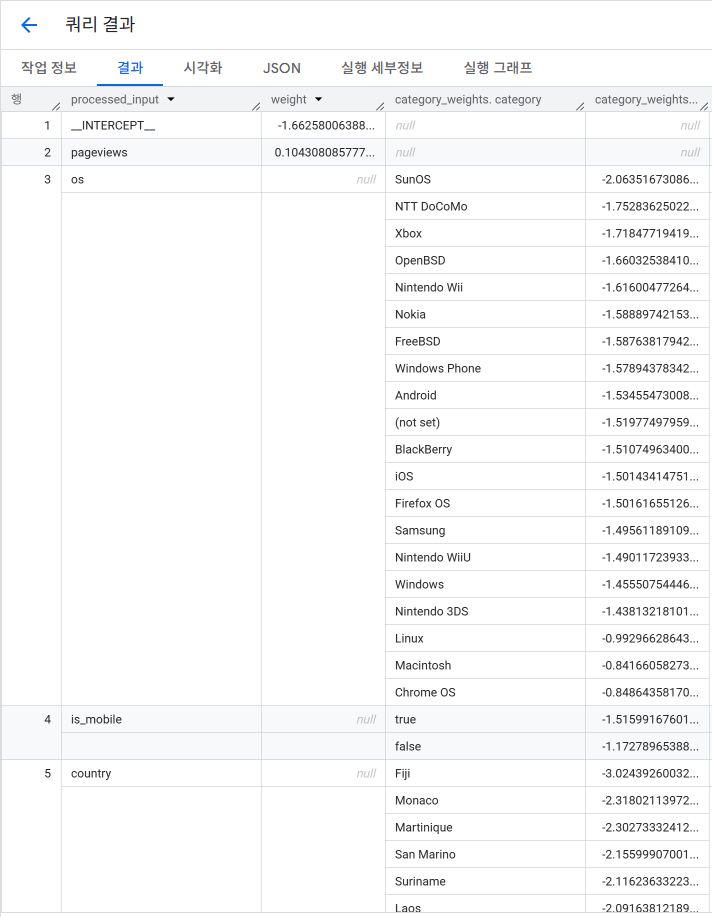Image resolution: width=712 pixels, height=917 pixels.
Task: Click the is_mobile cell in row 4
Action: tap(96, 720)
